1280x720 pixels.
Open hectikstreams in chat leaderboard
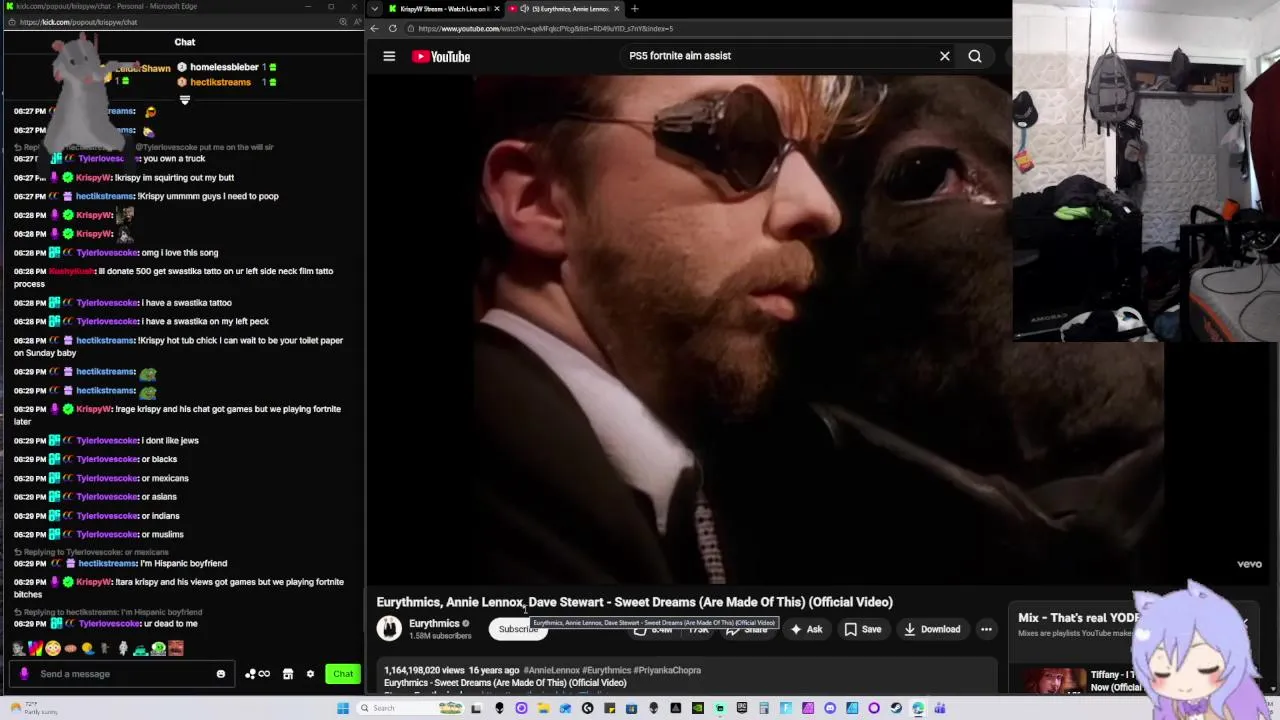(220, 82)
